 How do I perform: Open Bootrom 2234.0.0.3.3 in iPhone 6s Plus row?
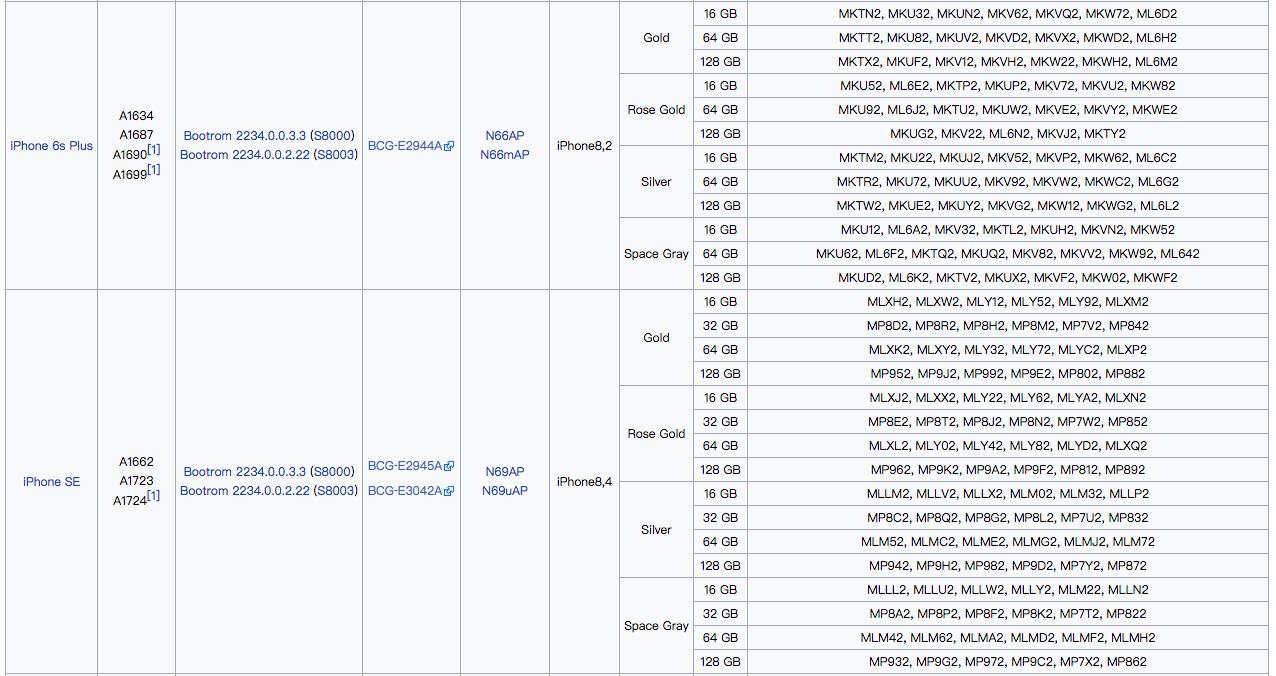245,136
